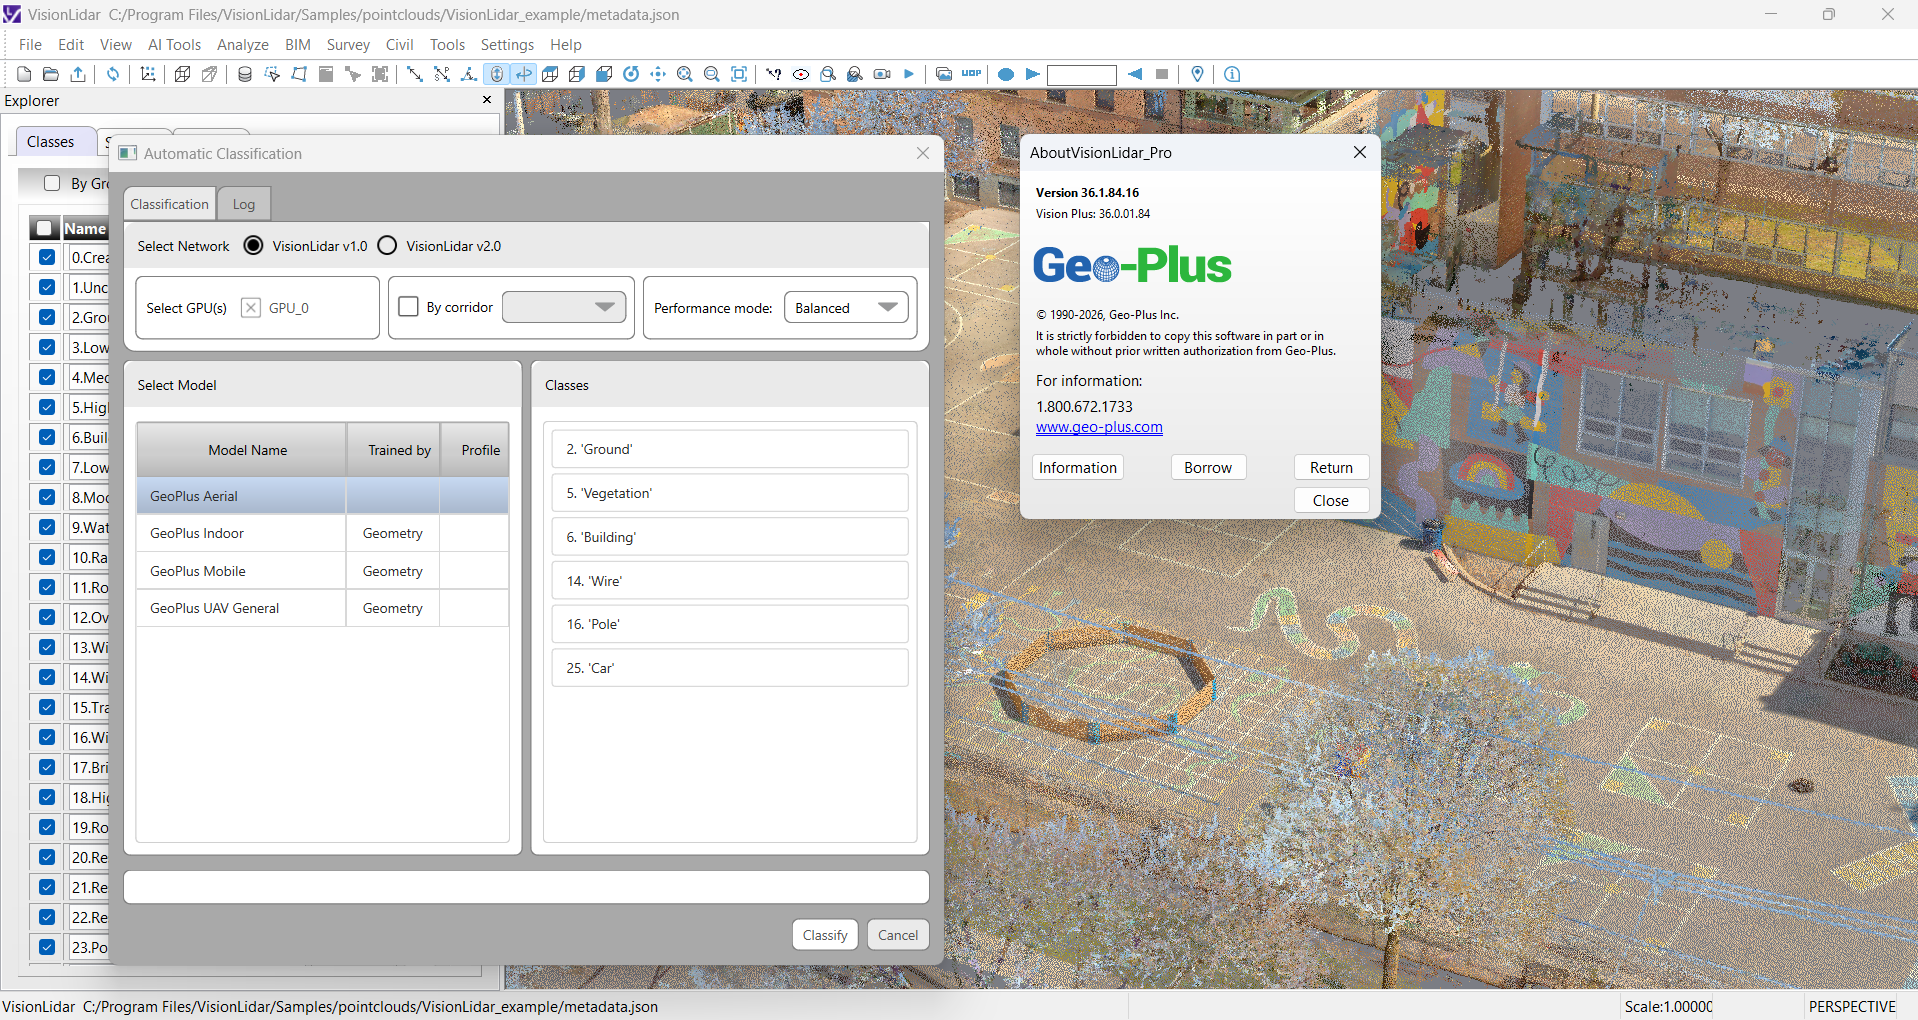
Task: Click the database cylinder icon
Action: pyautogui.click(x=244, y=74)
